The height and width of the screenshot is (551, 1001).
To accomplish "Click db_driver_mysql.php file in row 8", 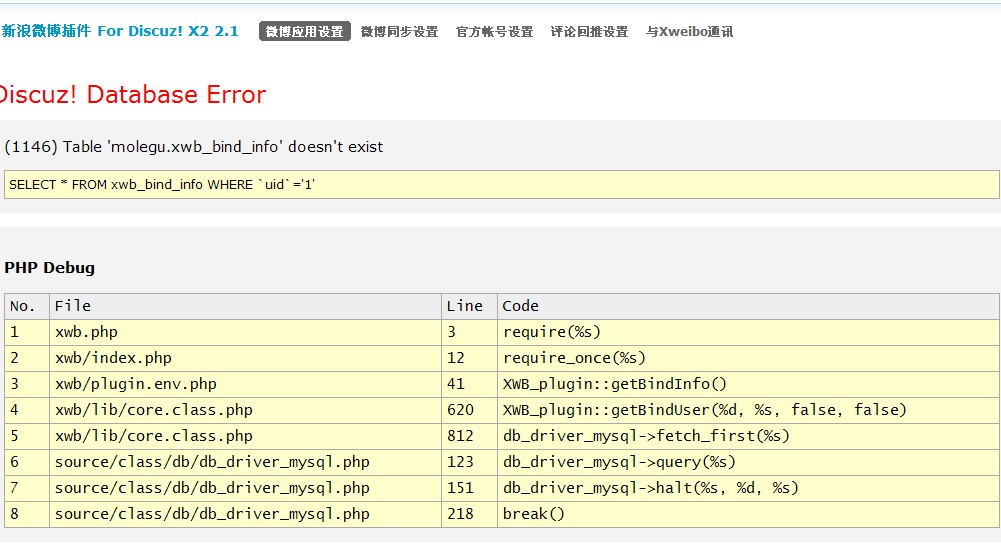I will (245, 515).
